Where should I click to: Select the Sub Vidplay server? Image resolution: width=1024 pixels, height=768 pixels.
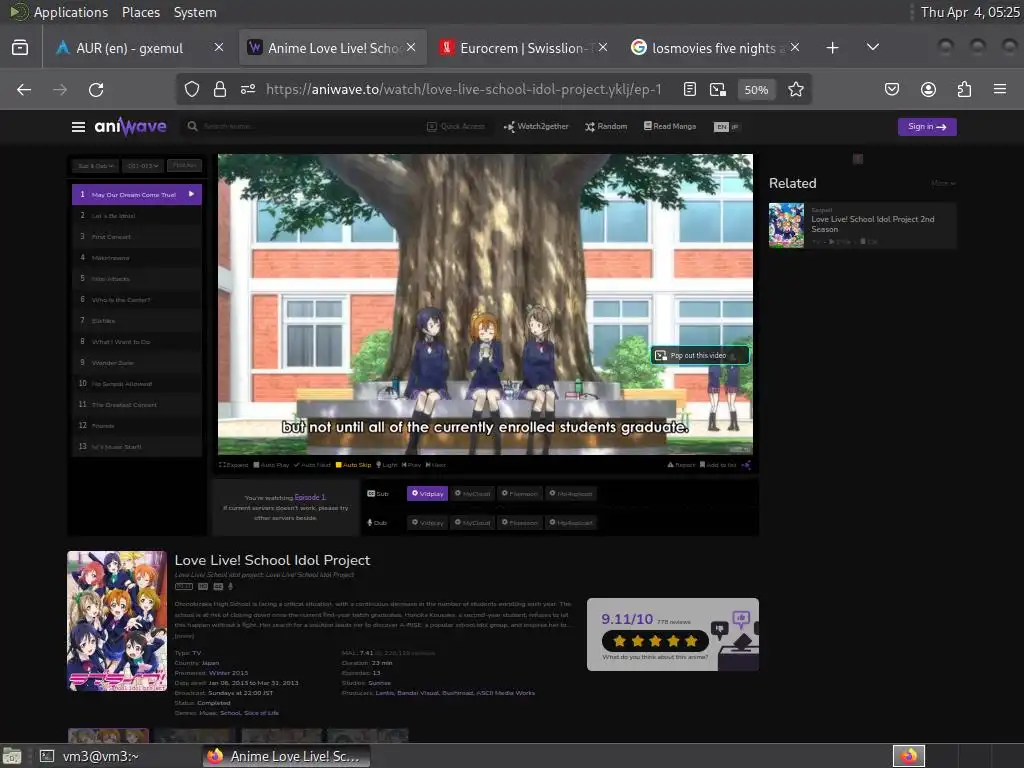coord(427,494)
